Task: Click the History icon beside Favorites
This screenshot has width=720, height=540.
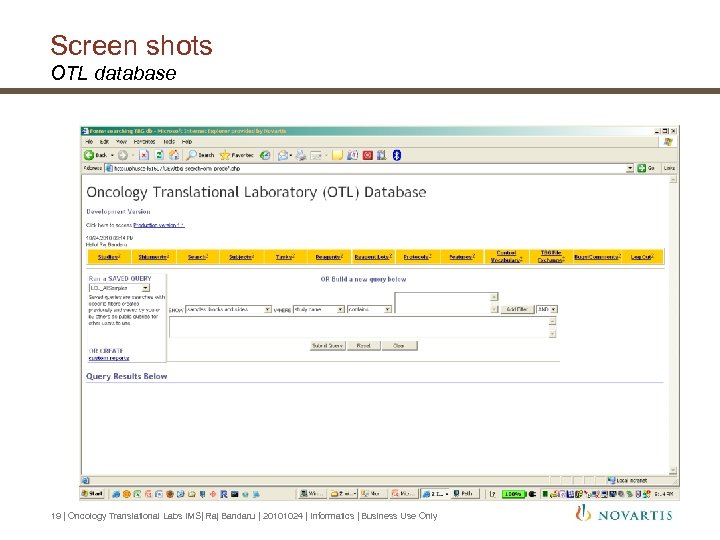Action: [265, 155]
